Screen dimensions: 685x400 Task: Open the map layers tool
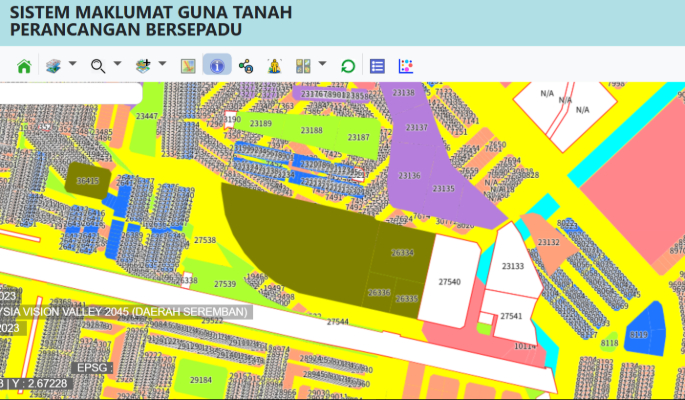tap(54, 66)
